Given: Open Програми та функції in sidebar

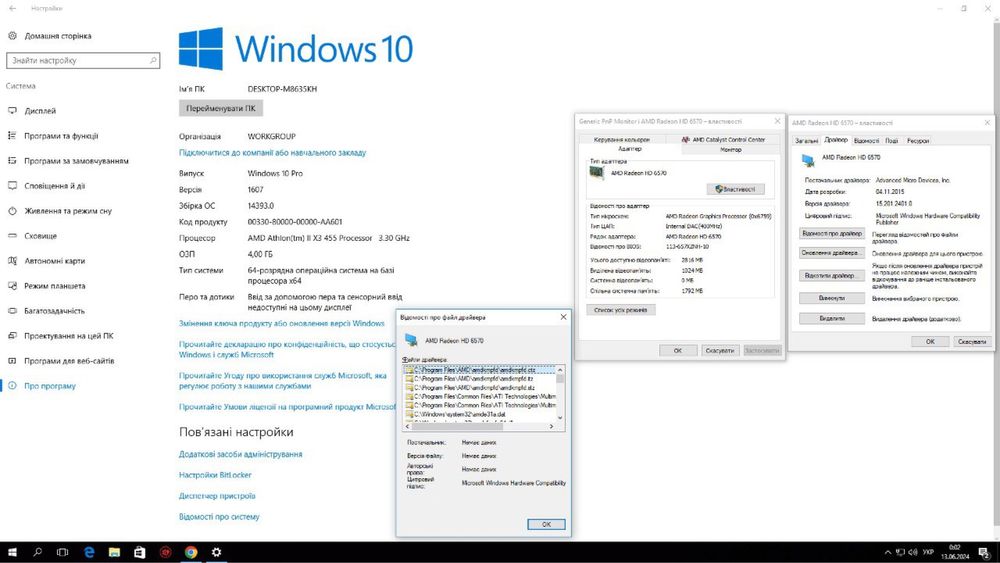Looking at the screenshot, I should click(61, 136).
